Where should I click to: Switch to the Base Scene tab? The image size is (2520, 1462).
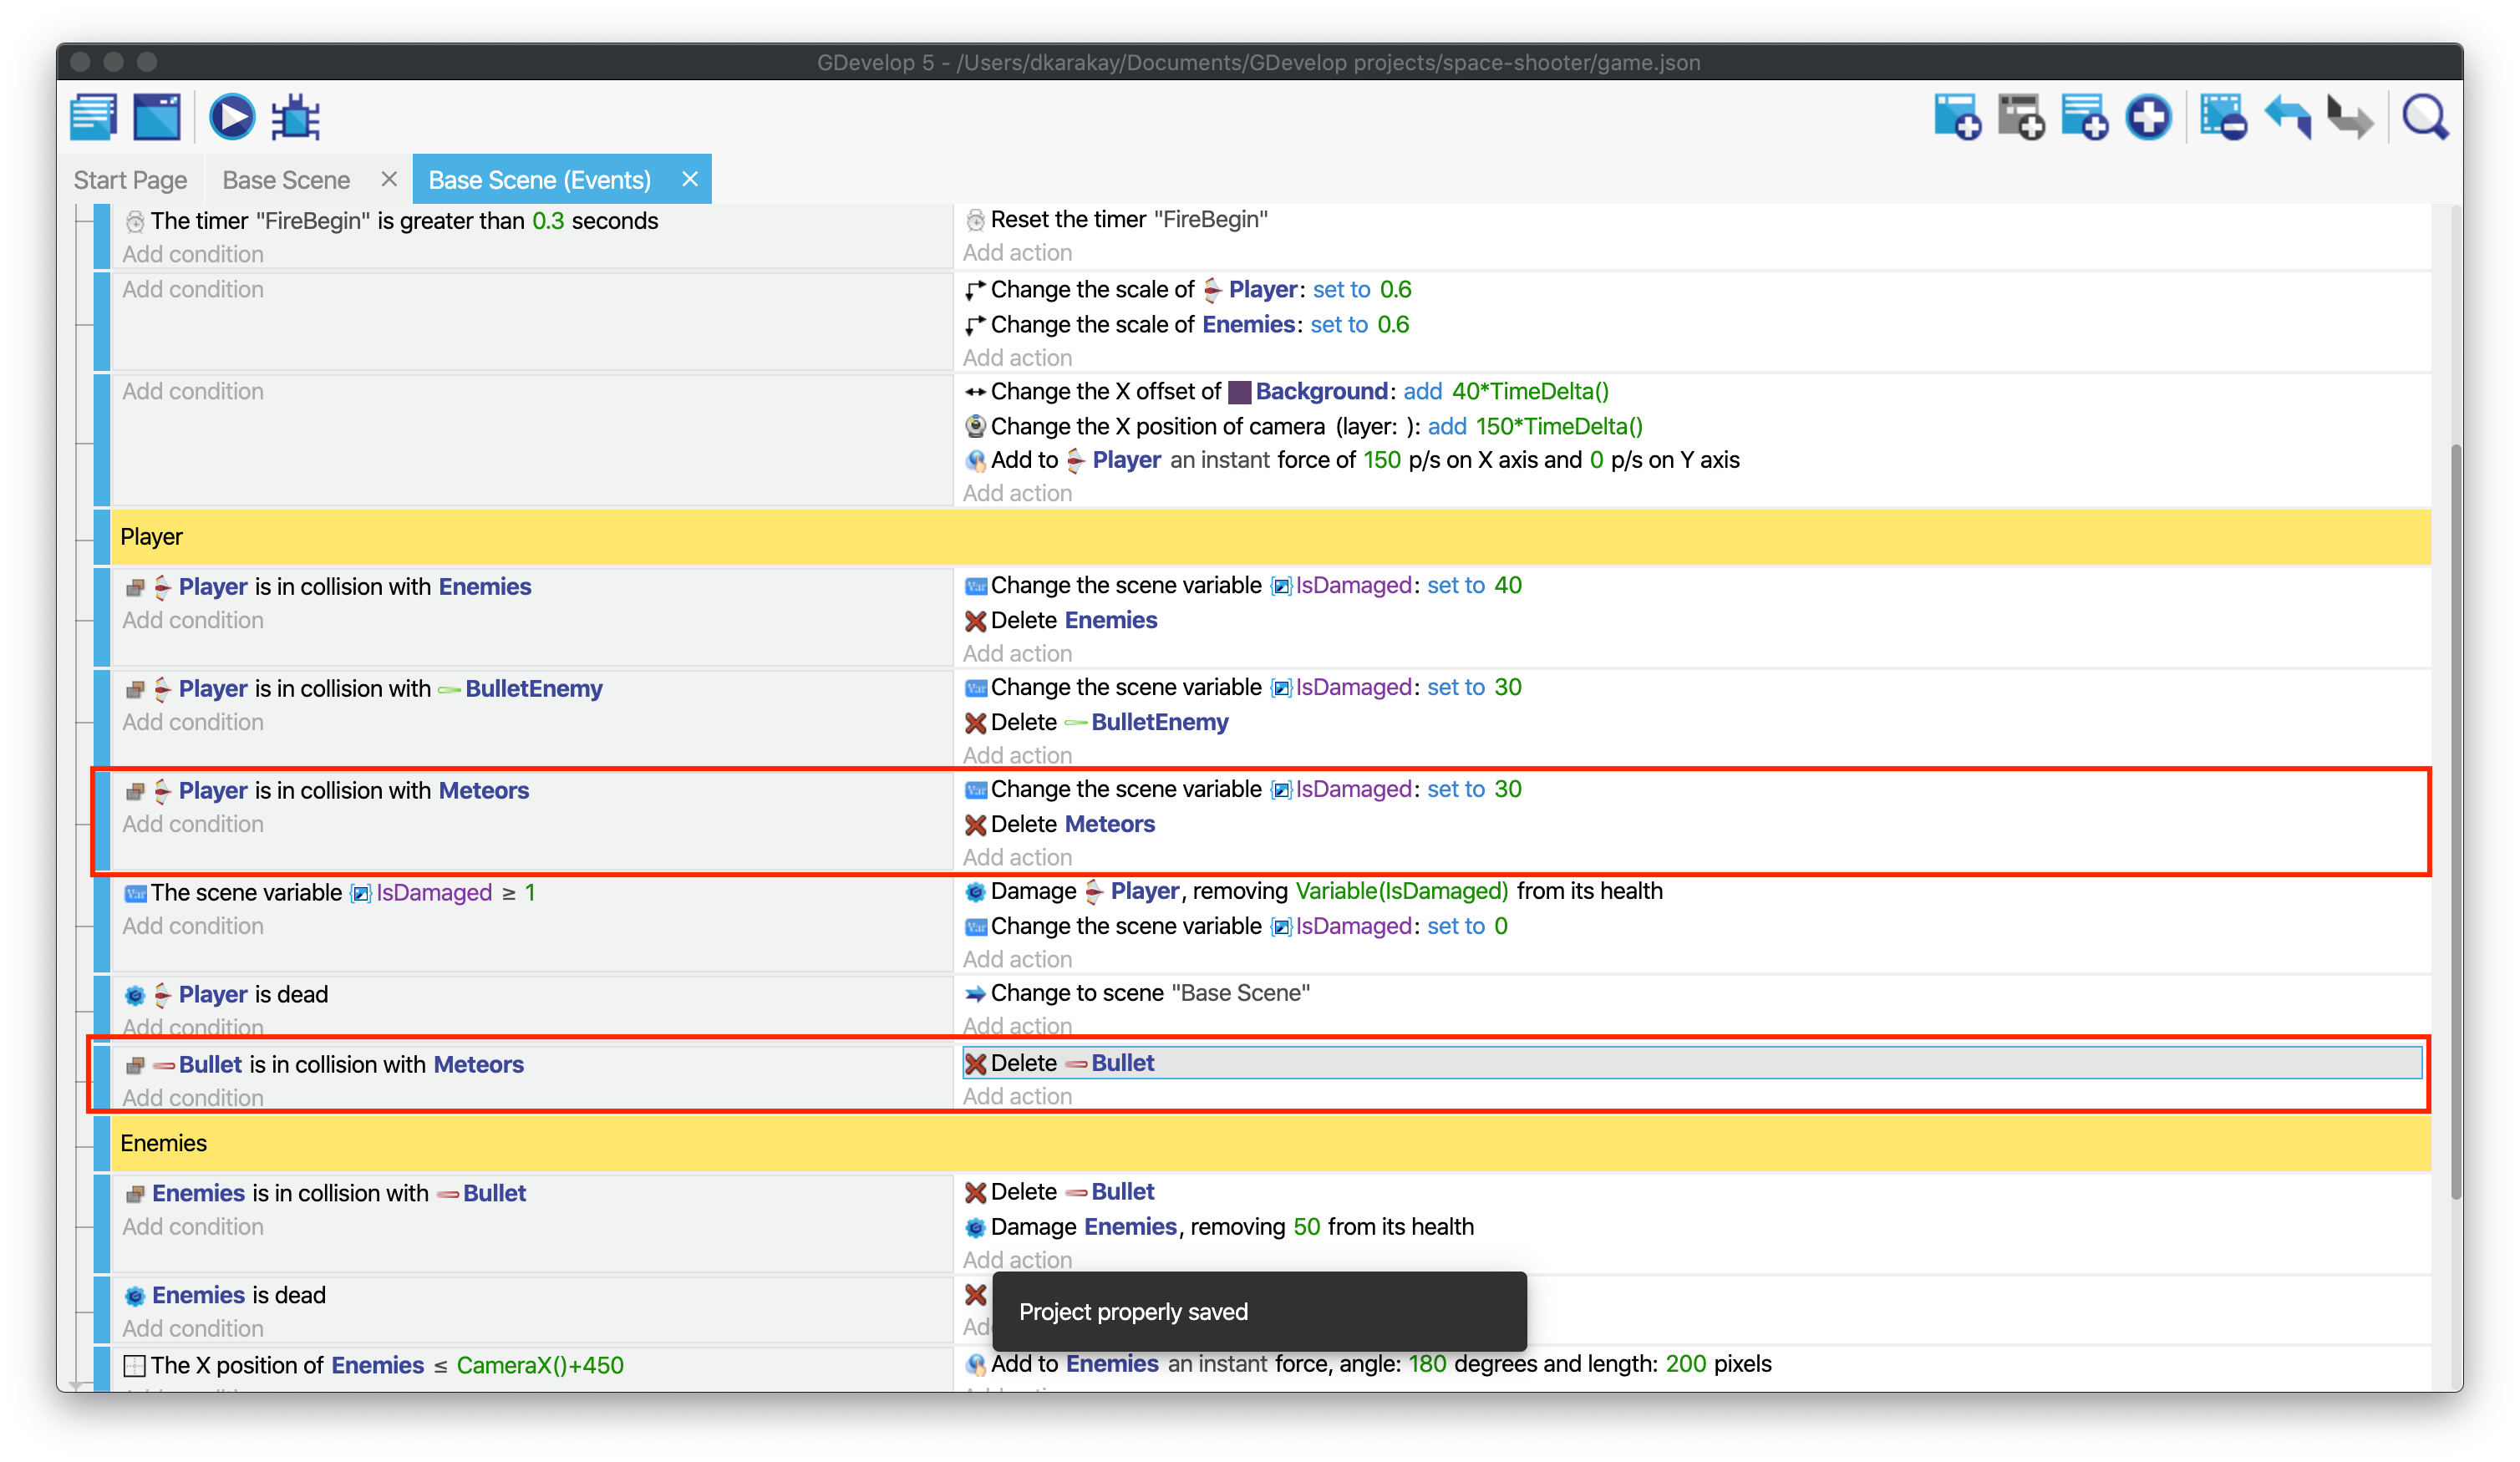click(x=286, y=180)
